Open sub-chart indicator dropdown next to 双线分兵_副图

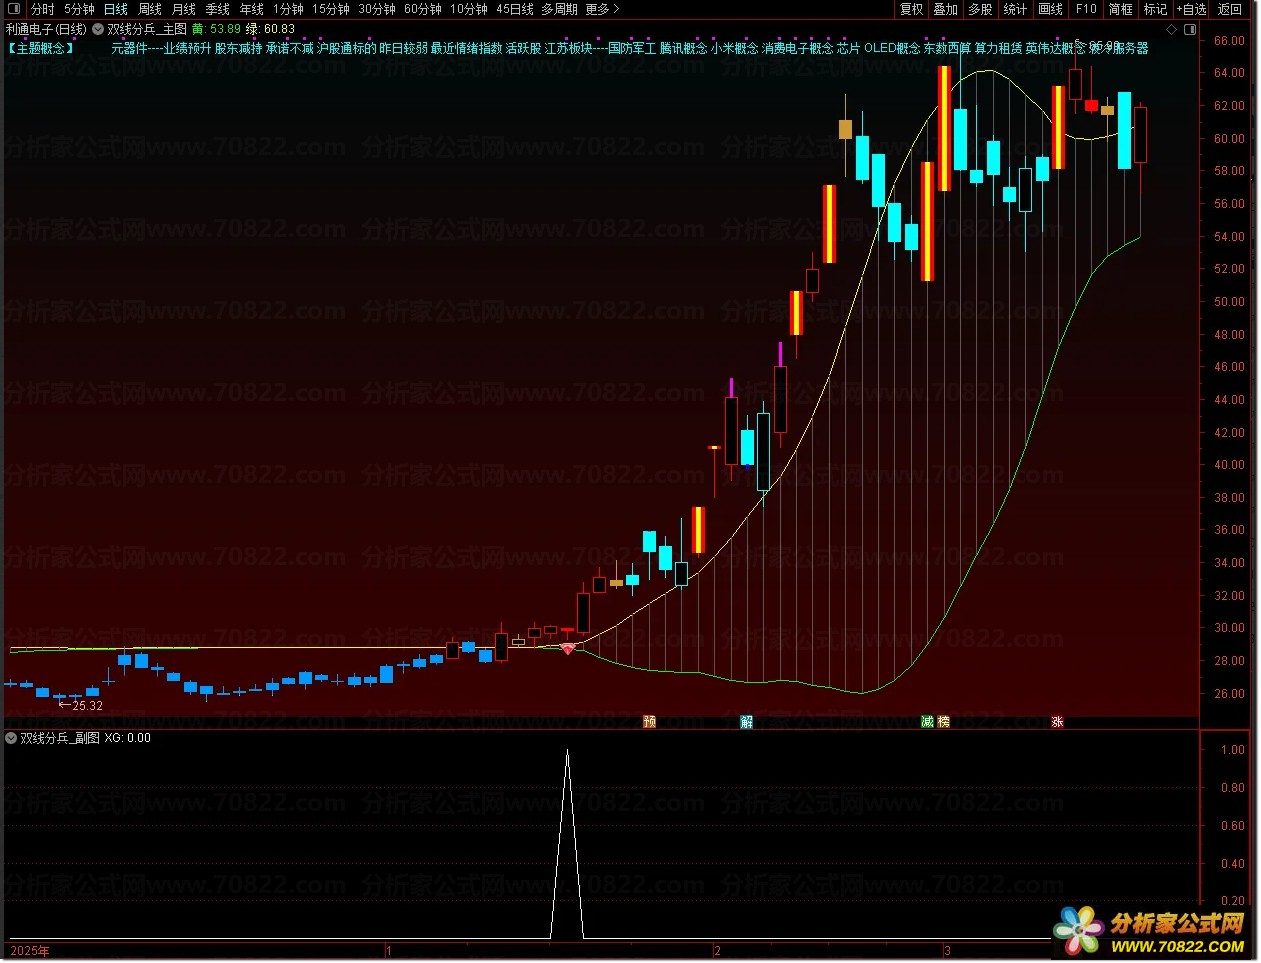11,738
